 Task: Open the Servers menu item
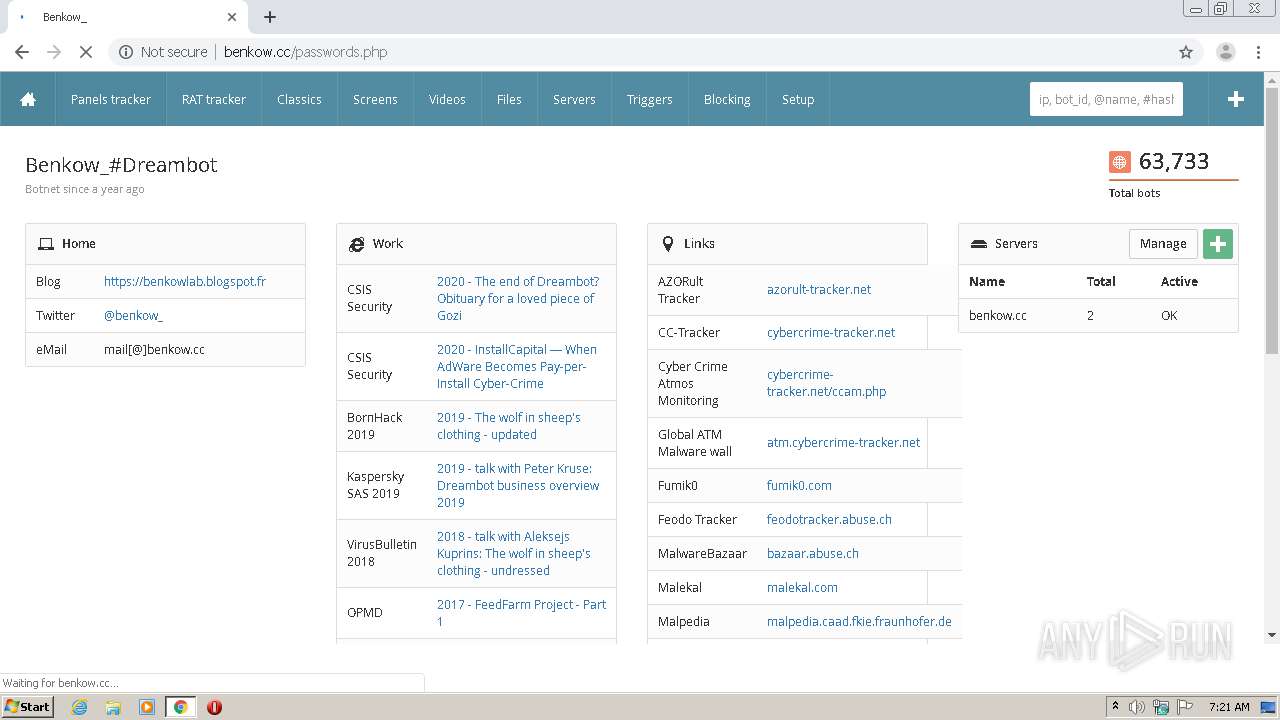[574, 99]
